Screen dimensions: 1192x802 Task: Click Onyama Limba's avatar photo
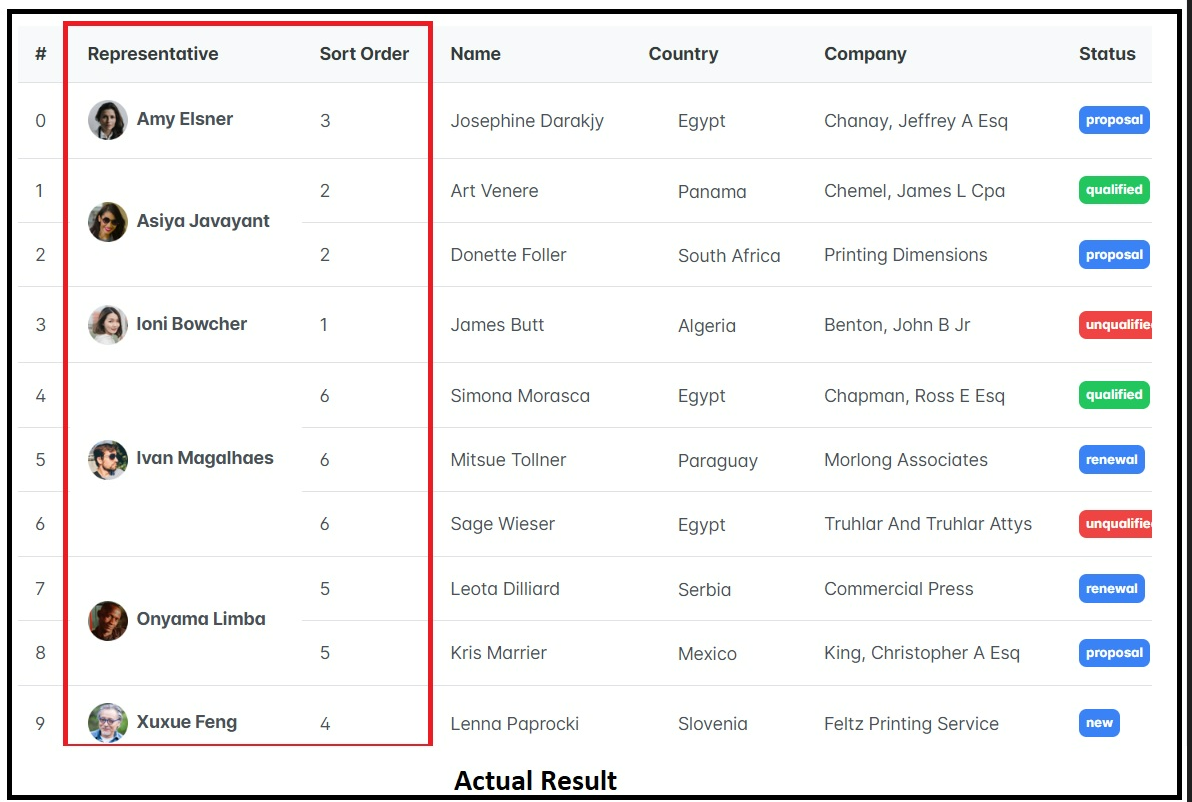click(107, 620)
